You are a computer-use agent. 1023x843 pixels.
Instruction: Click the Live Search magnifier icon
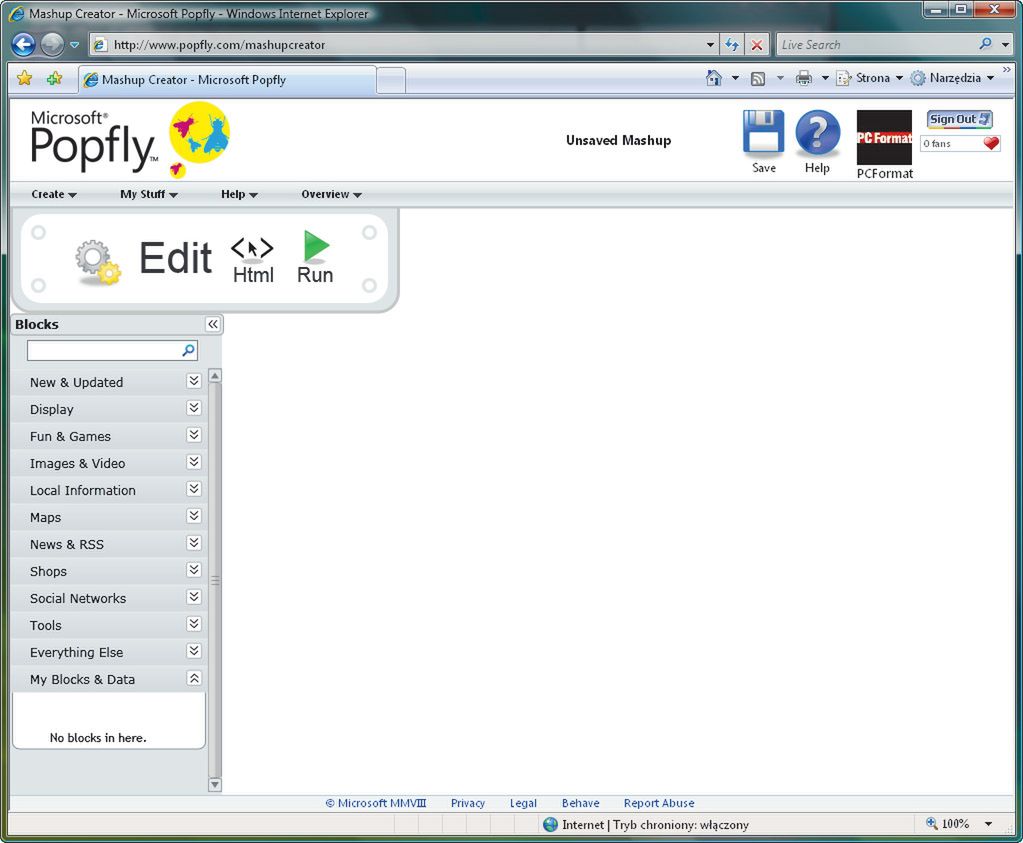coord(985,44)
